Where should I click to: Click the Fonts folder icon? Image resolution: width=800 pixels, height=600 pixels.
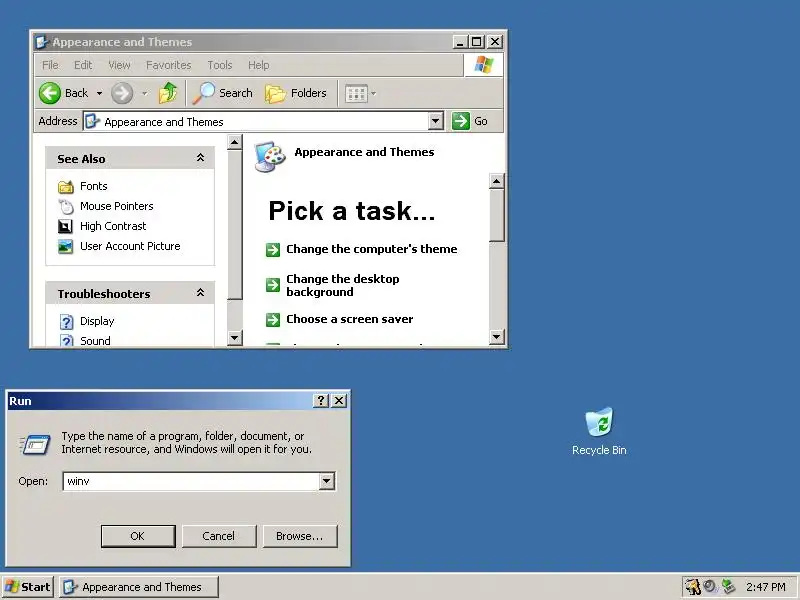tap(66, 187)
